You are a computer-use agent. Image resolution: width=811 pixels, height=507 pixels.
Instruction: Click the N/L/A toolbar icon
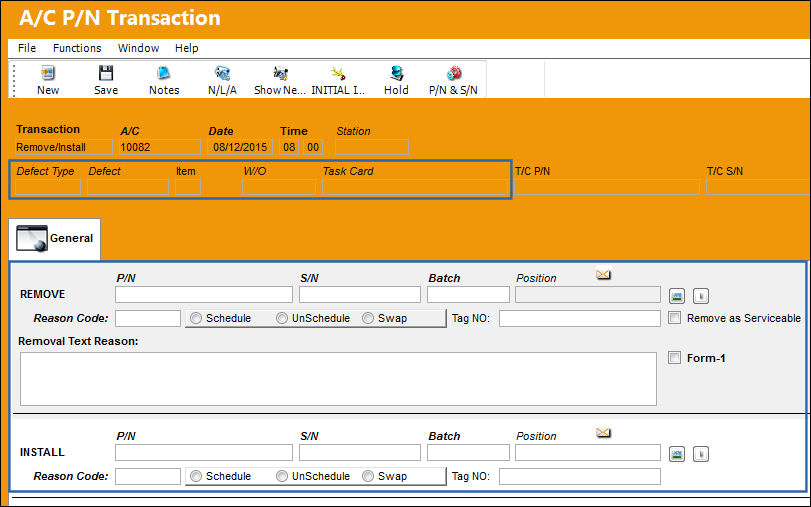pyautogui.click(x=222, y=73)
